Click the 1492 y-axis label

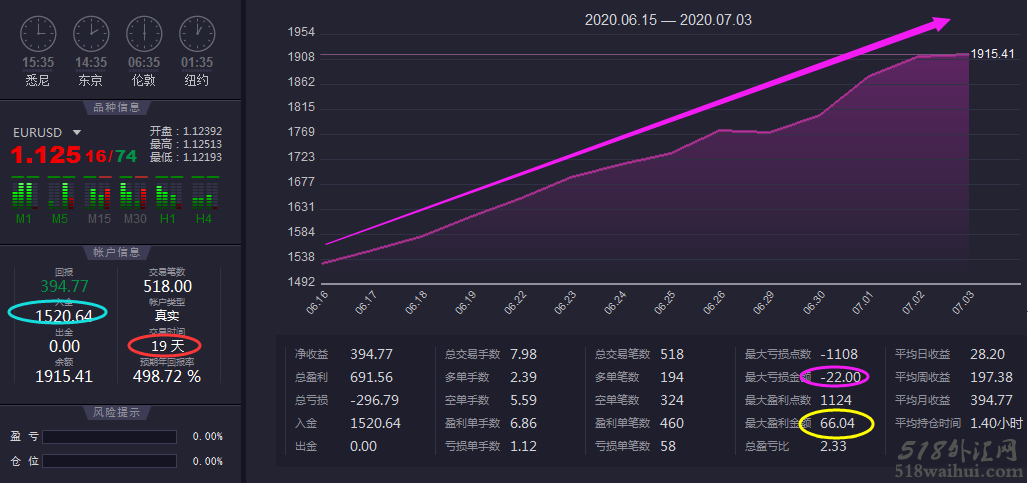tap(302, 282)
